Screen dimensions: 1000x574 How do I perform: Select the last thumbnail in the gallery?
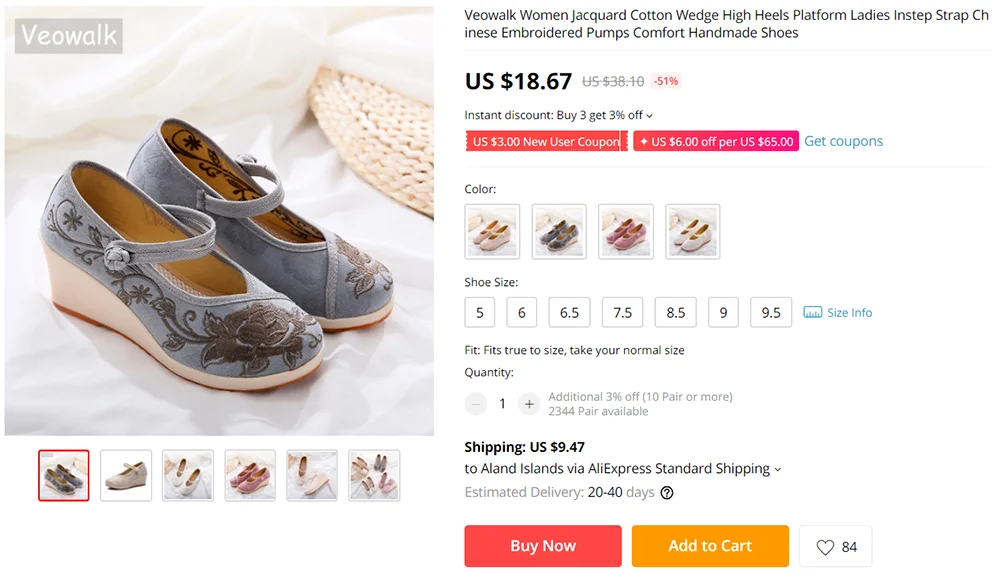pyautogui.click(x=374, y=475)
